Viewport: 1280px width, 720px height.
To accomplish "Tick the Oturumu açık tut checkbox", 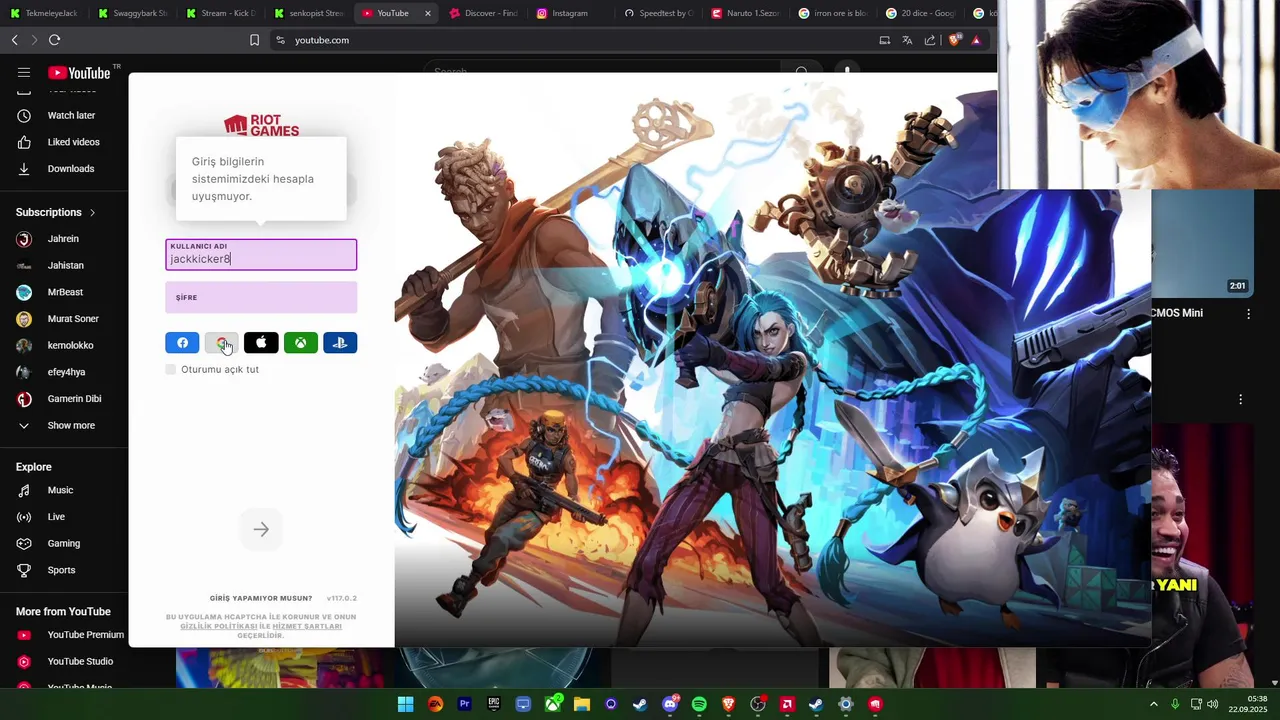I will point(171,369).
